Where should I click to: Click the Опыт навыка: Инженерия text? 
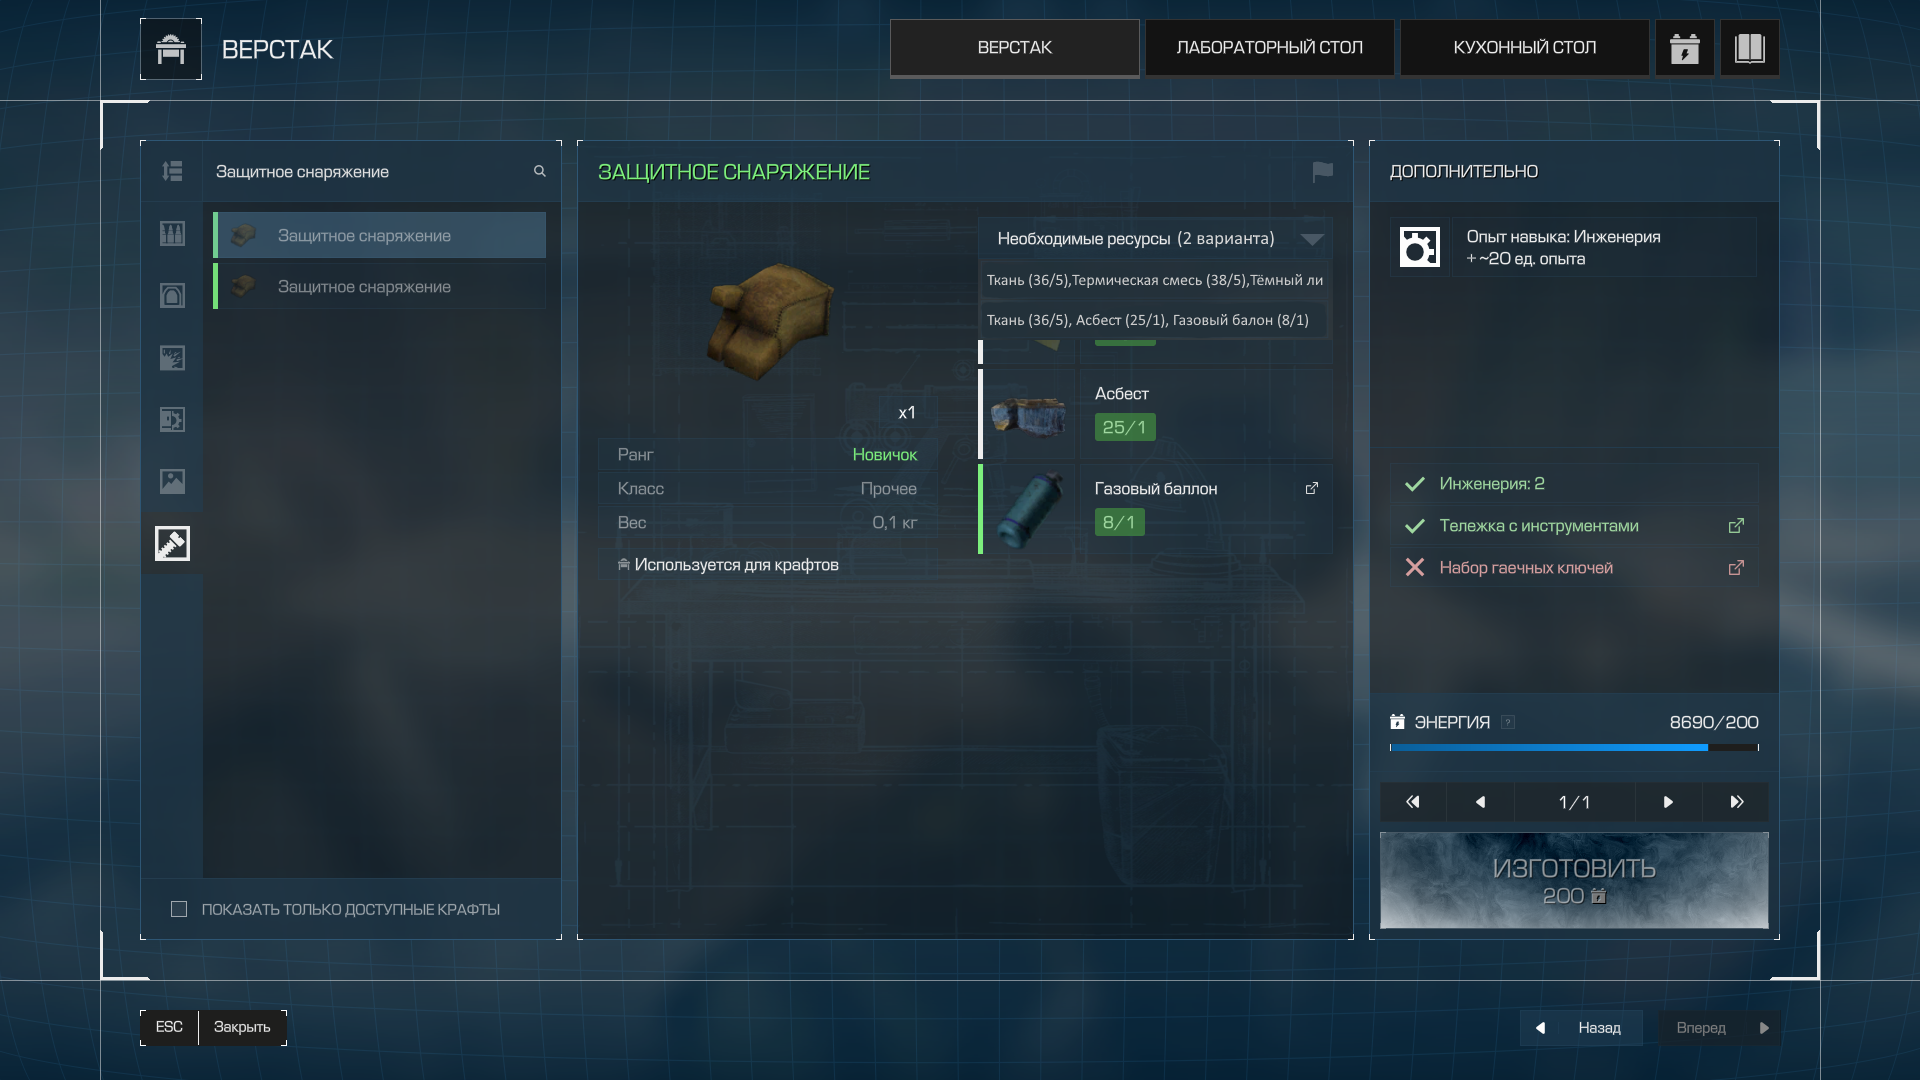[1563, 237]
